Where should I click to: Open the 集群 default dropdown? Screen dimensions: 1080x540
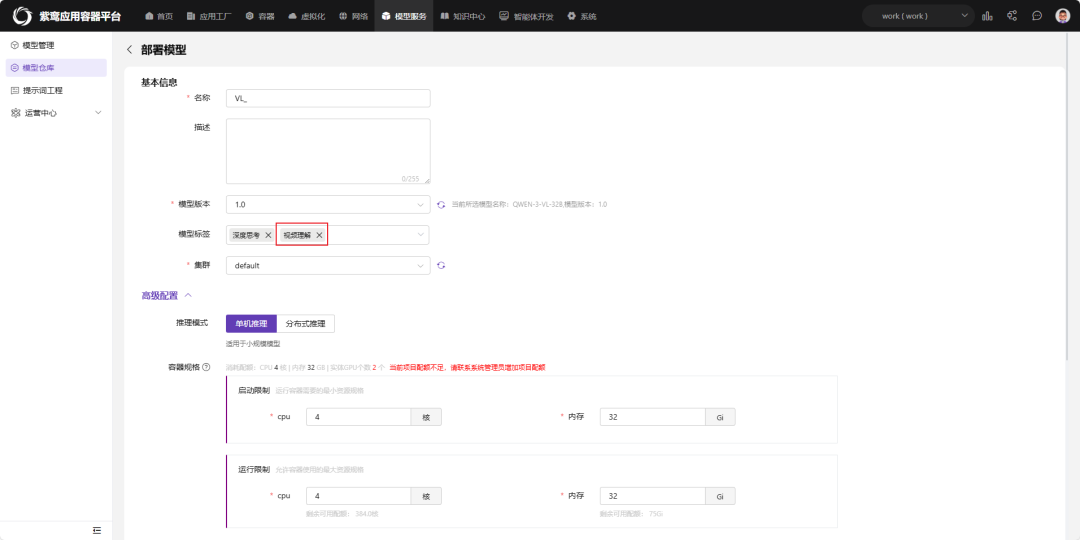pyautogui.click(x=327, y=266)
